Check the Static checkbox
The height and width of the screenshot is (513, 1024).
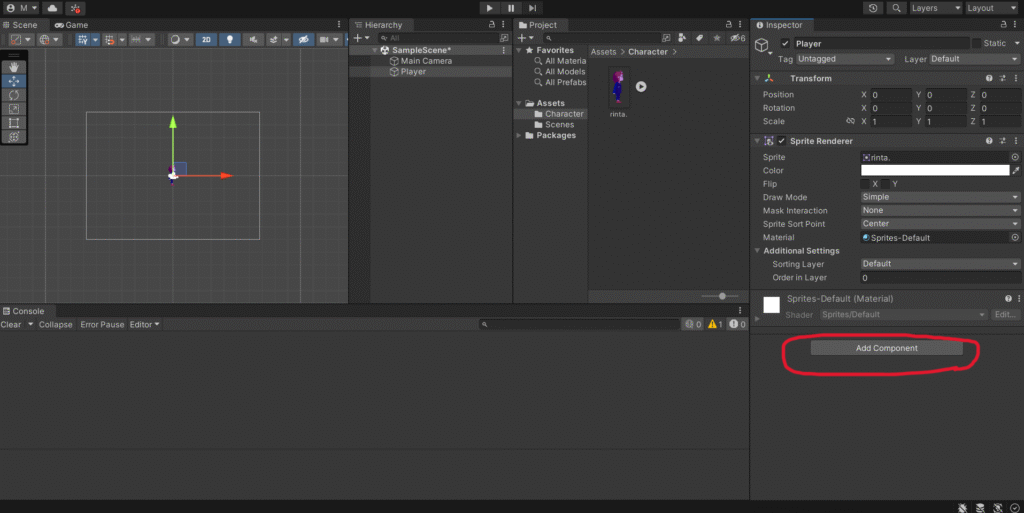[978, 44]
